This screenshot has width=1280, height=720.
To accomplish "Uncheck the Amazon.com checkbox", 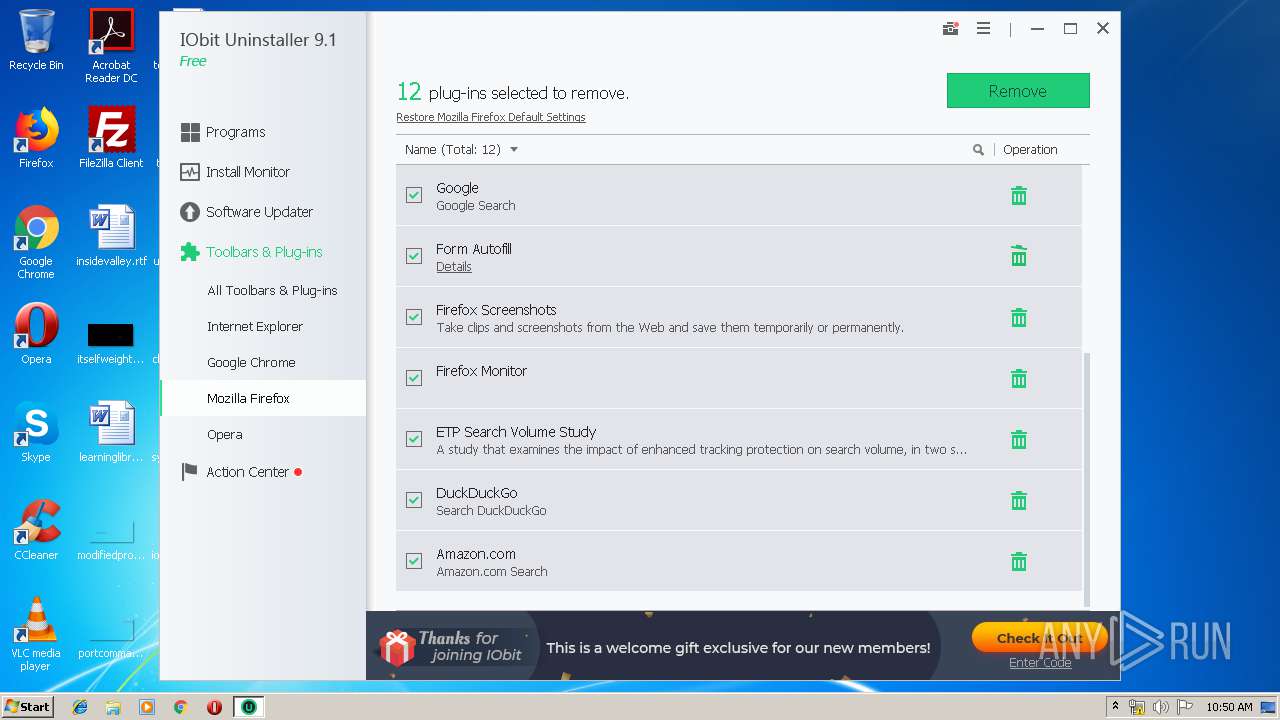I will coord(414,561).
